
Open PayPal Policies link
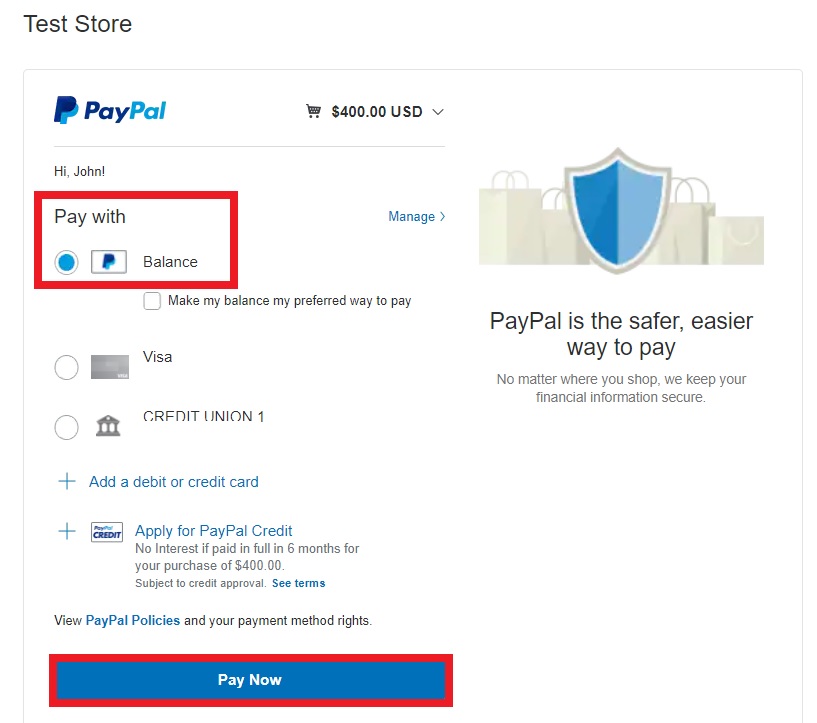pos(133,620)
